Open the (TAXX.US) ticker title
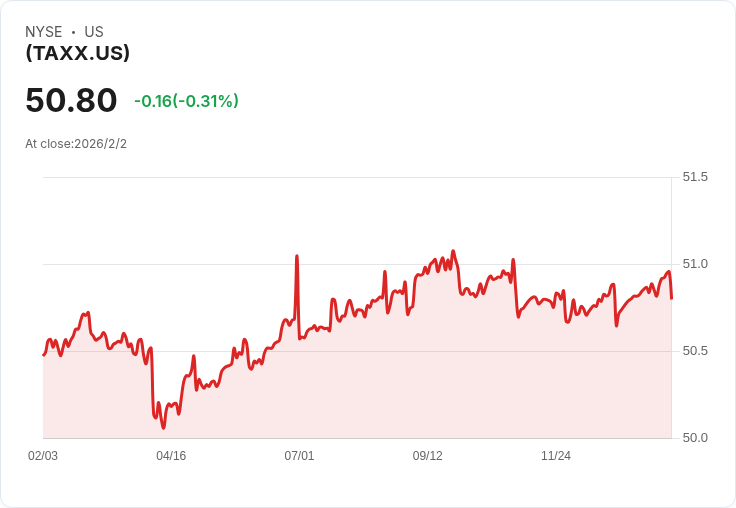Image resolution: width=736 pixels, height=508 pixels. [x=77, y=53]
